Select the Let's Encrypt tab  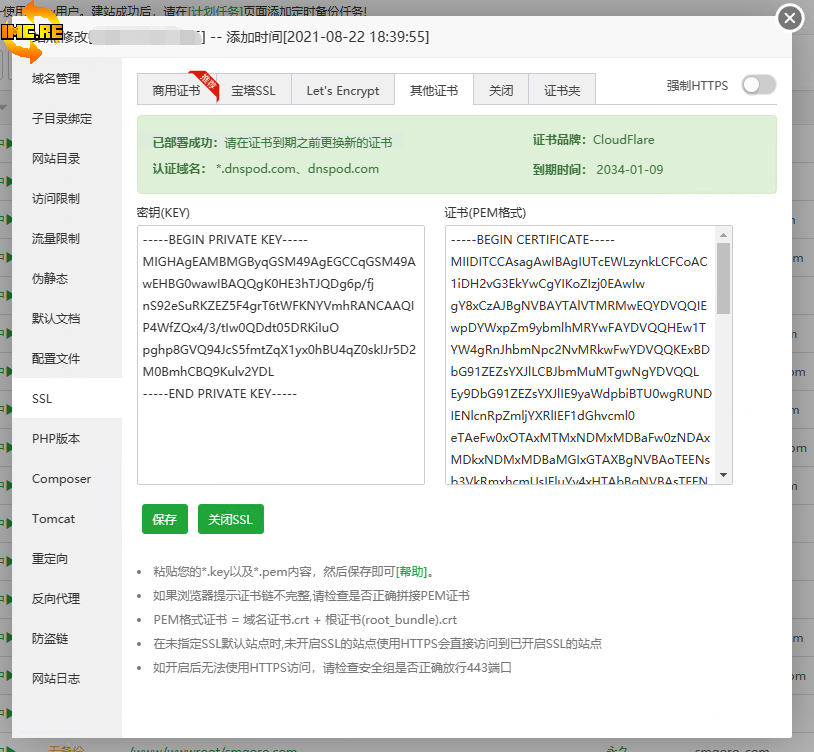click(342, 91)
